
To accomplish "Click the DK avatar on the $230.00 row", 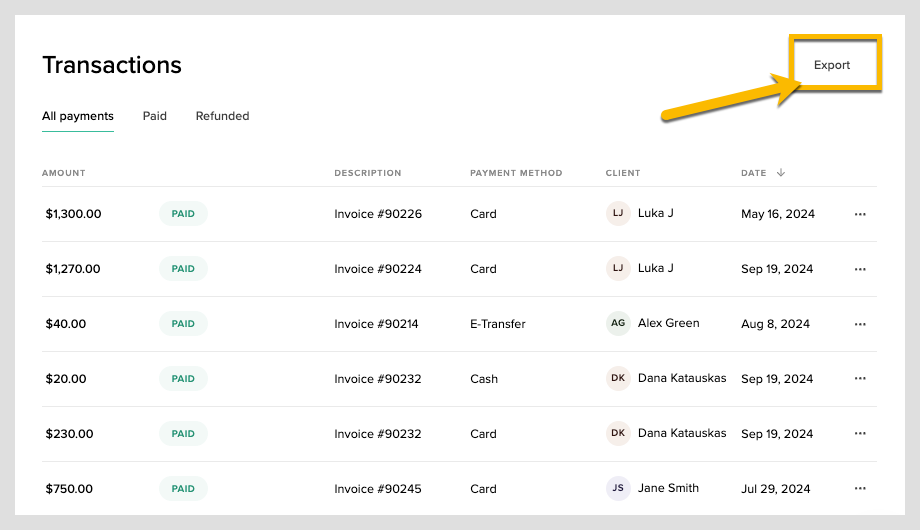I will [x=618, y=433].
